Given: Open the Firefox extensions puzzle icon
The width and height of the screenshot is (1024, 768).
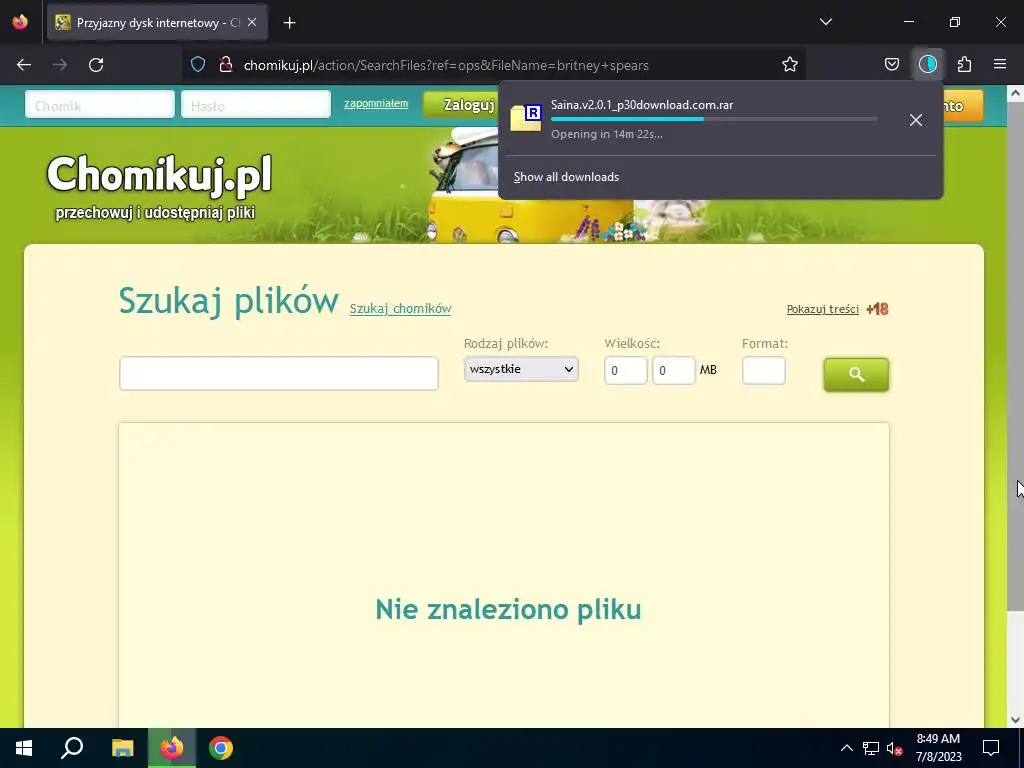Looking at the screenshot, I should [964, 65].
